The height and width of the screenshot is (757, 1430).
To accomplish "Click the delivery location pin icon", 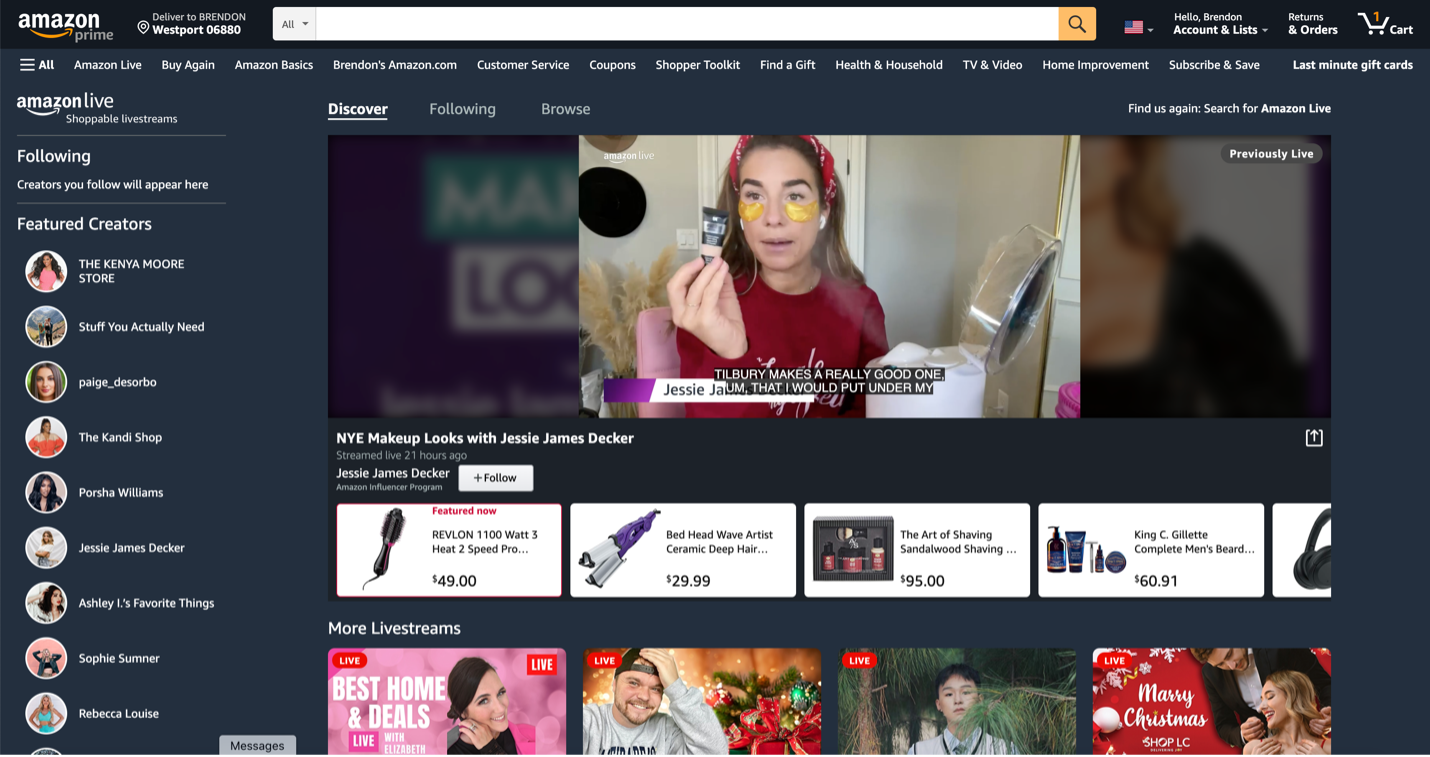I will pyautogui.click(x=143, y=27).
